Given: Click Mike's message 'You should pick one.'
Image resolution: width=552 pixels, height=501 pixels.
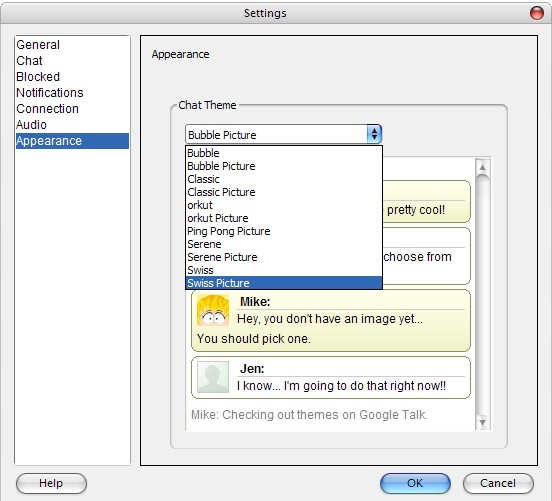Looking at the screenshot, I should pos(254,339).
